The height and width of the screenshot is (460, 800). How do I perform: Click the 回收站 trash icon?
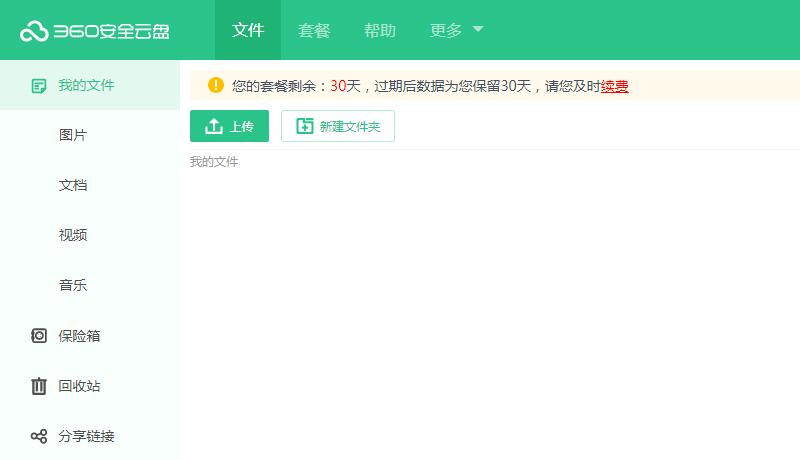pos(39,386)
